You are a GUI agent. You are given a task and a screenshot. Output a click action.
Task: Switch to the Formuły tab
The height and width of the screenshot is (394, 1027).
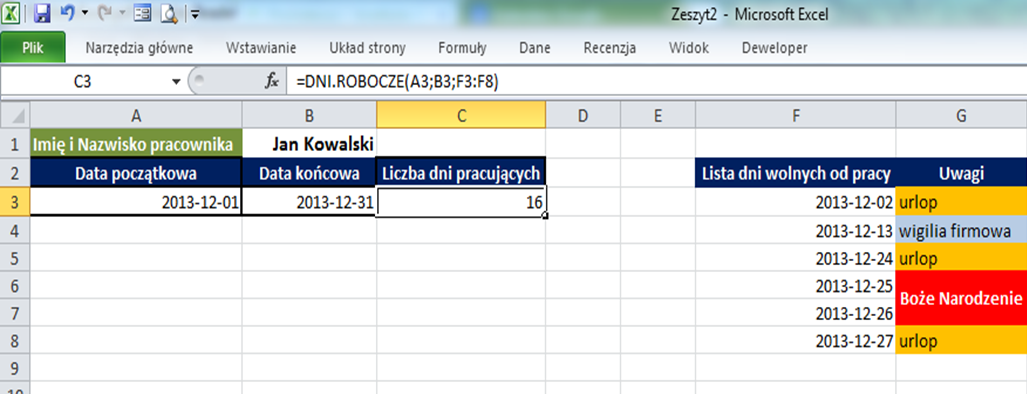pyautogui.click(x=462, y=48)
